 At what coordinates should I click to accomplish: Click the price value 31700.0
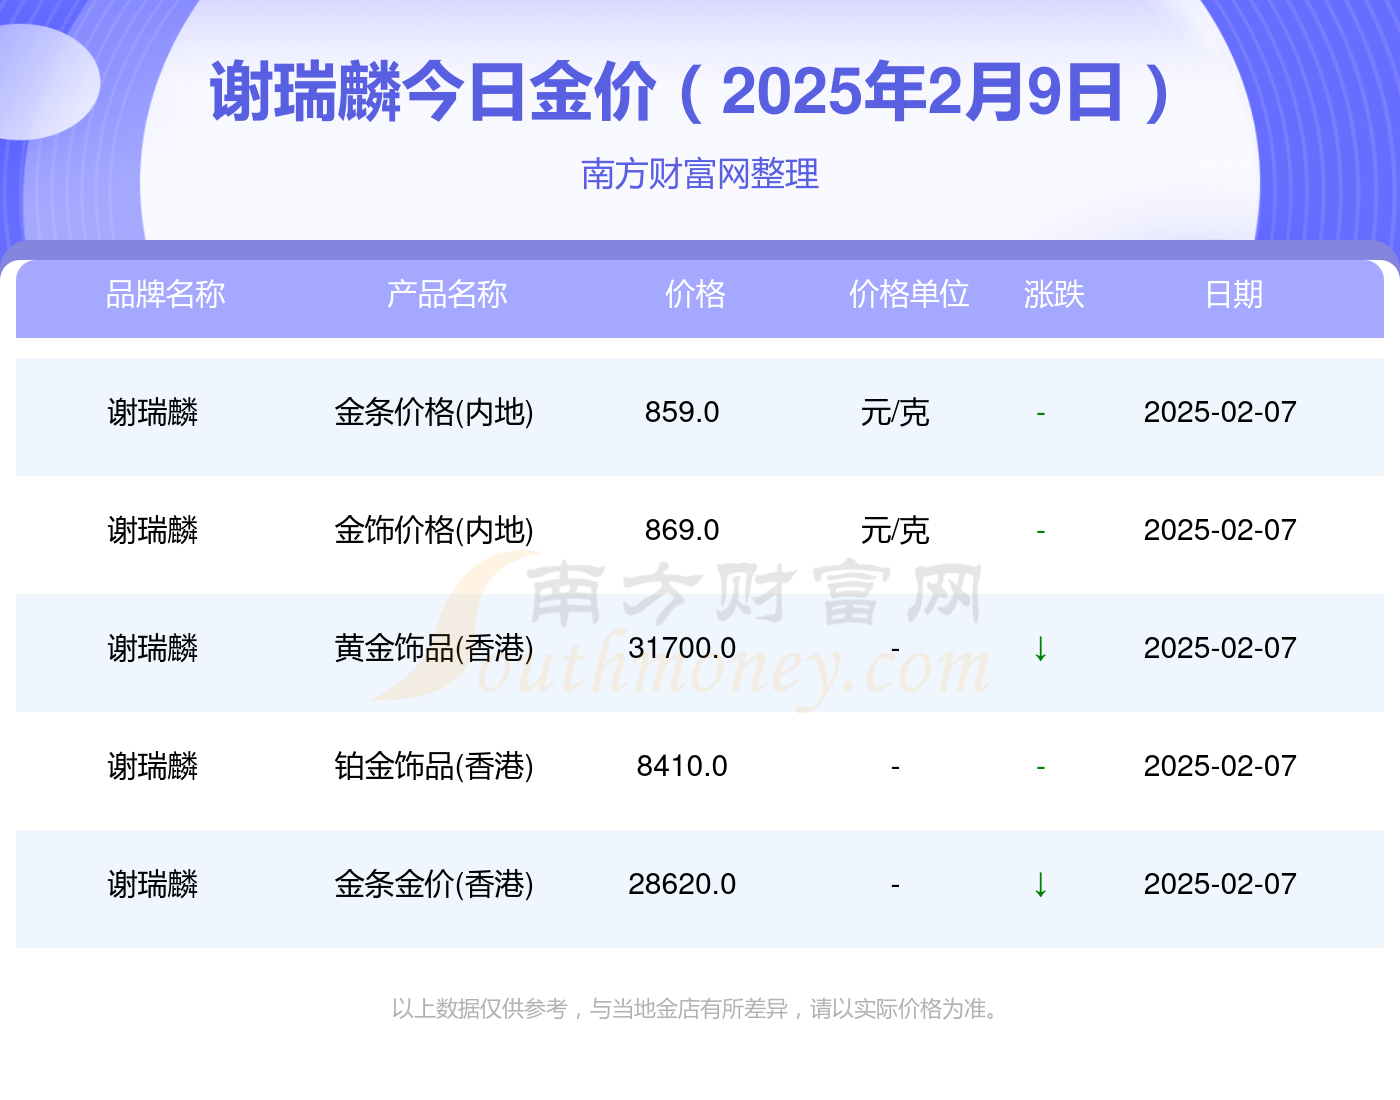point(682,648)
